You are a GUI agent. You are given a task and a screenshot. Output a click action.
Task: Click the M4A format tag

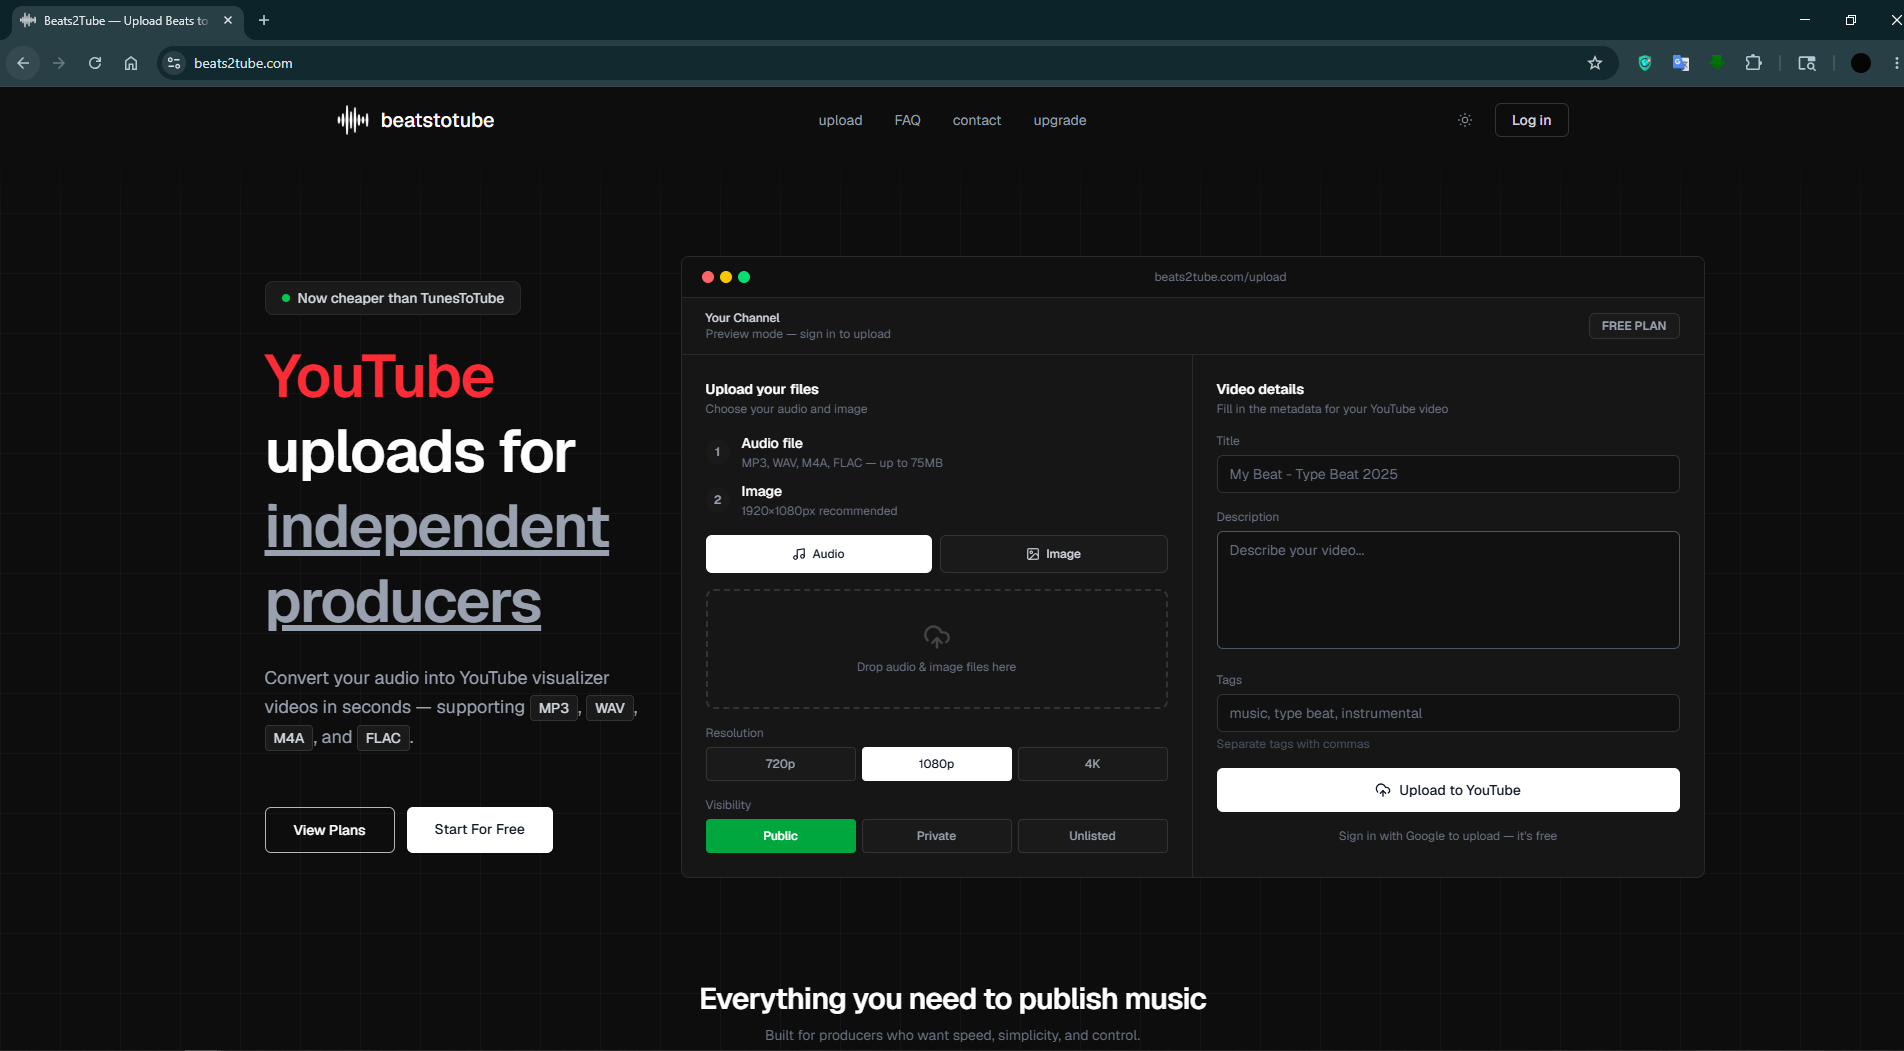[289, 738]
